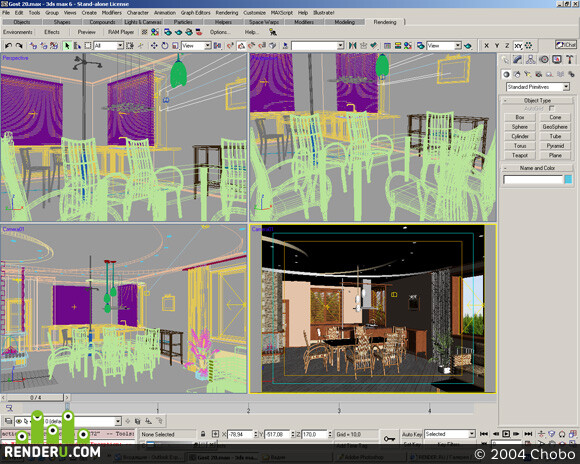Open the Rendering menu
This screenshot has height=464, width=580.
pyautogui.click(x=227, y=13)
